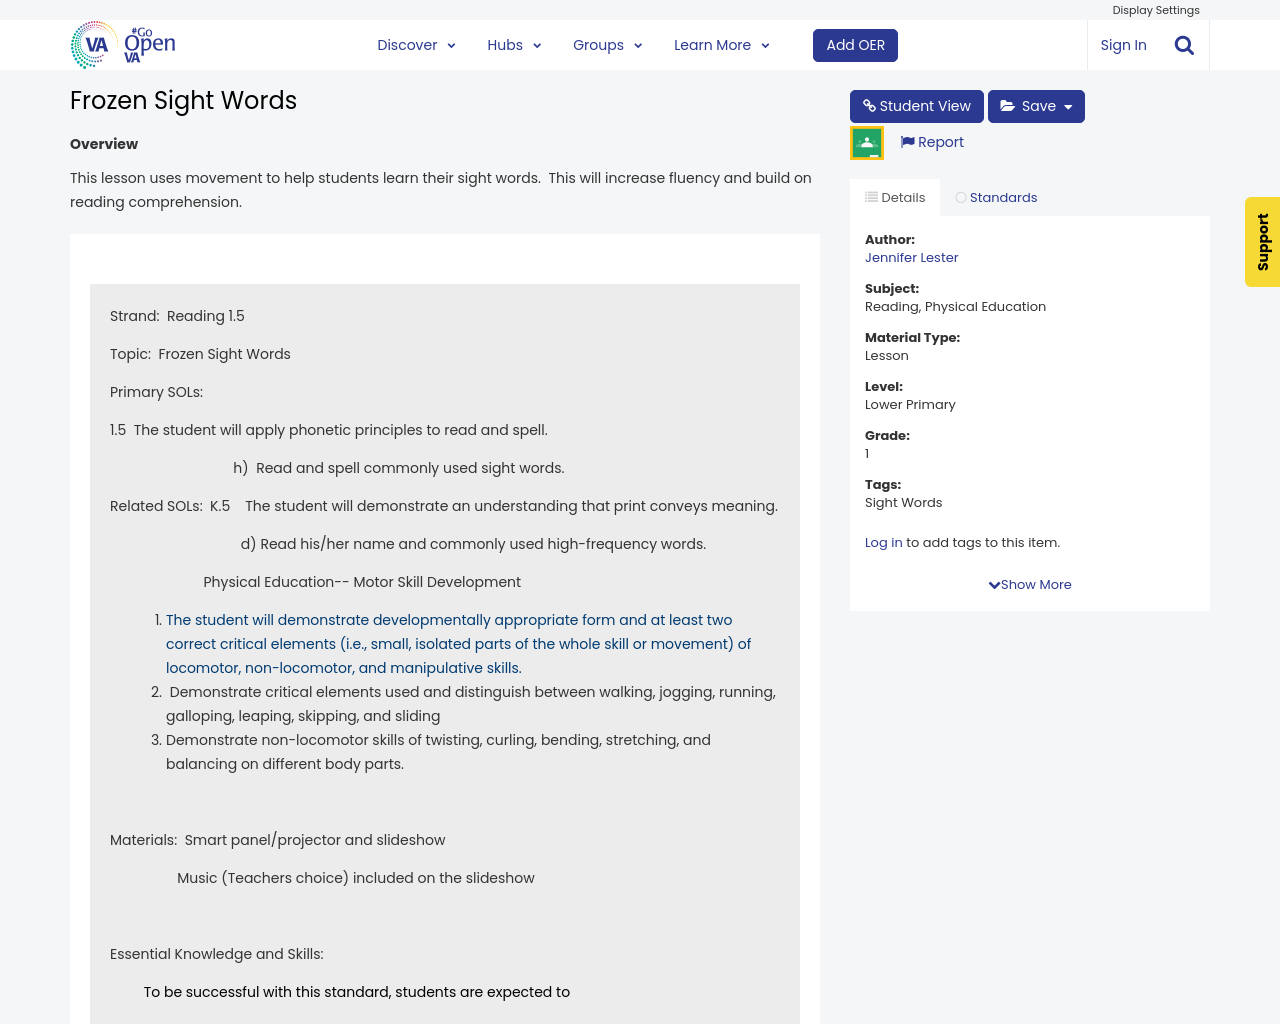This screenshot has height=1024, width=1280.
Task: Click Show More to expand details
Action: pyautogui.click(x=1029, y=583)
